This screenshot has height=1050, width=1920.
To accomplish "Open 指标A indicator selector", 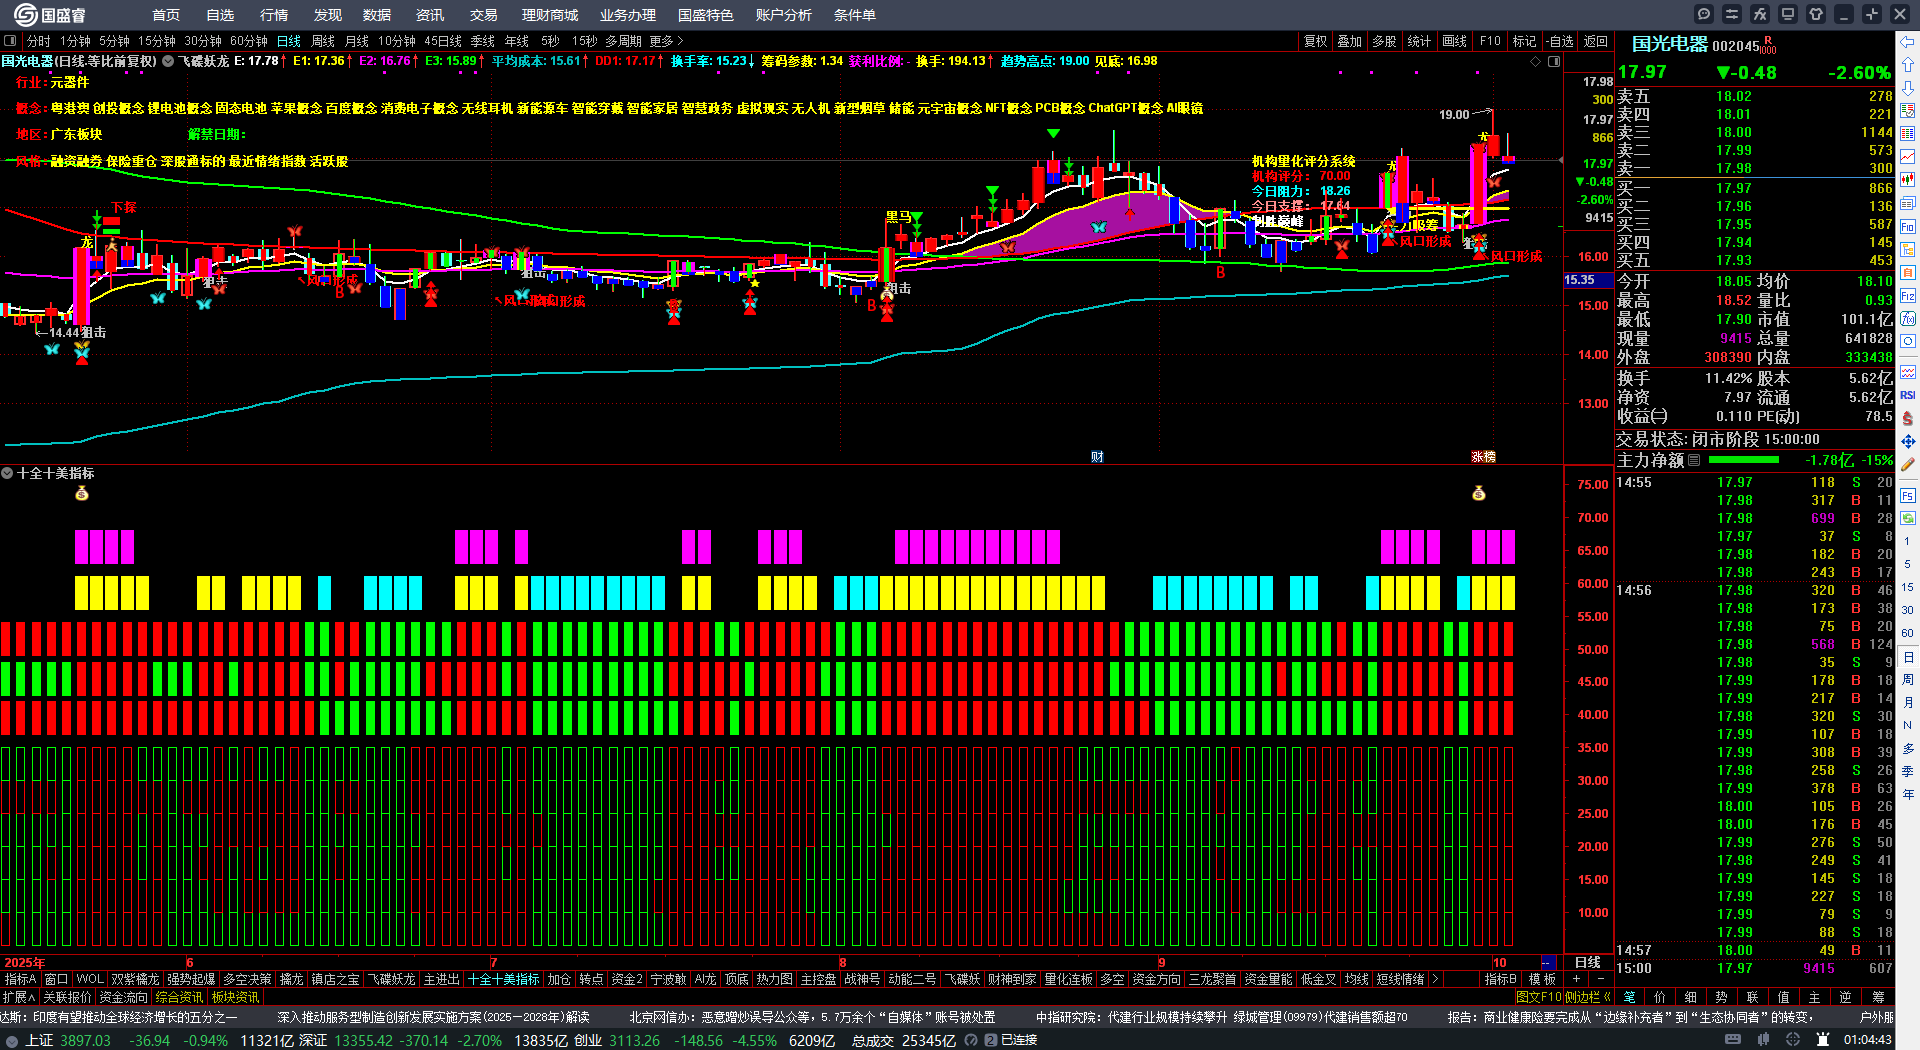I will (20, 979).
